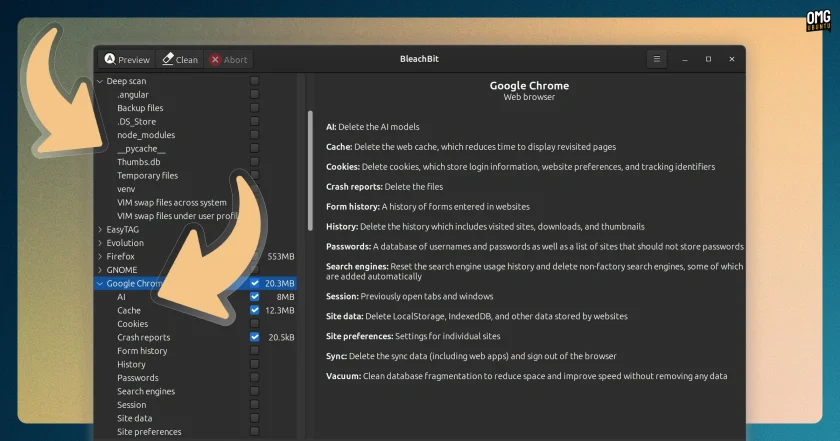The width and height of the screenshot is (840, 441).
Task: Enable the .angular checkbox
Action: (x=254, y=94)
